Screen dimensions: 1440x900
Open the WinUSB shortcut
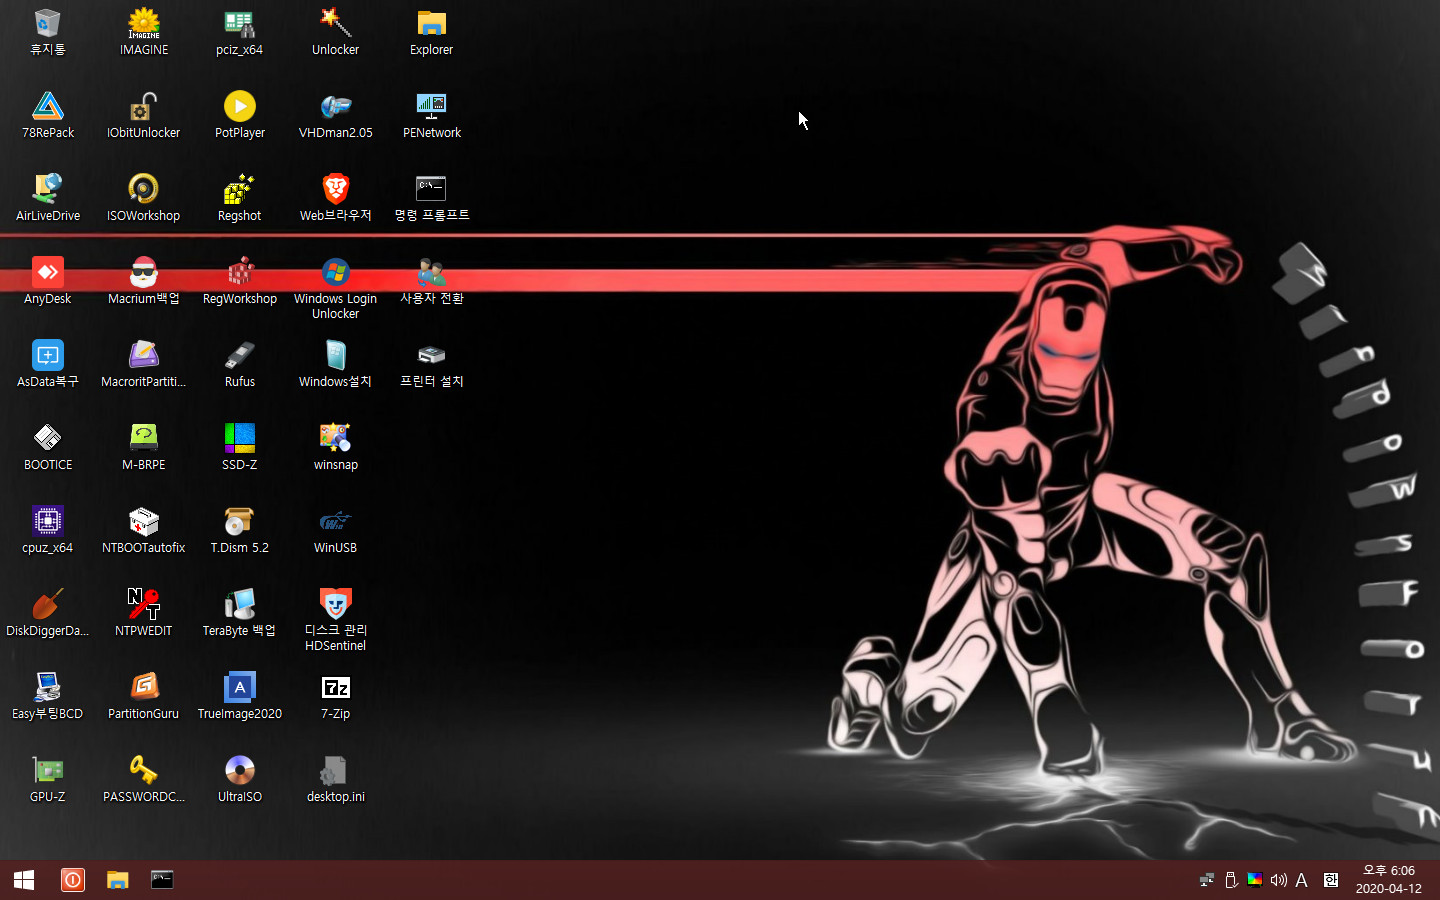336,530
